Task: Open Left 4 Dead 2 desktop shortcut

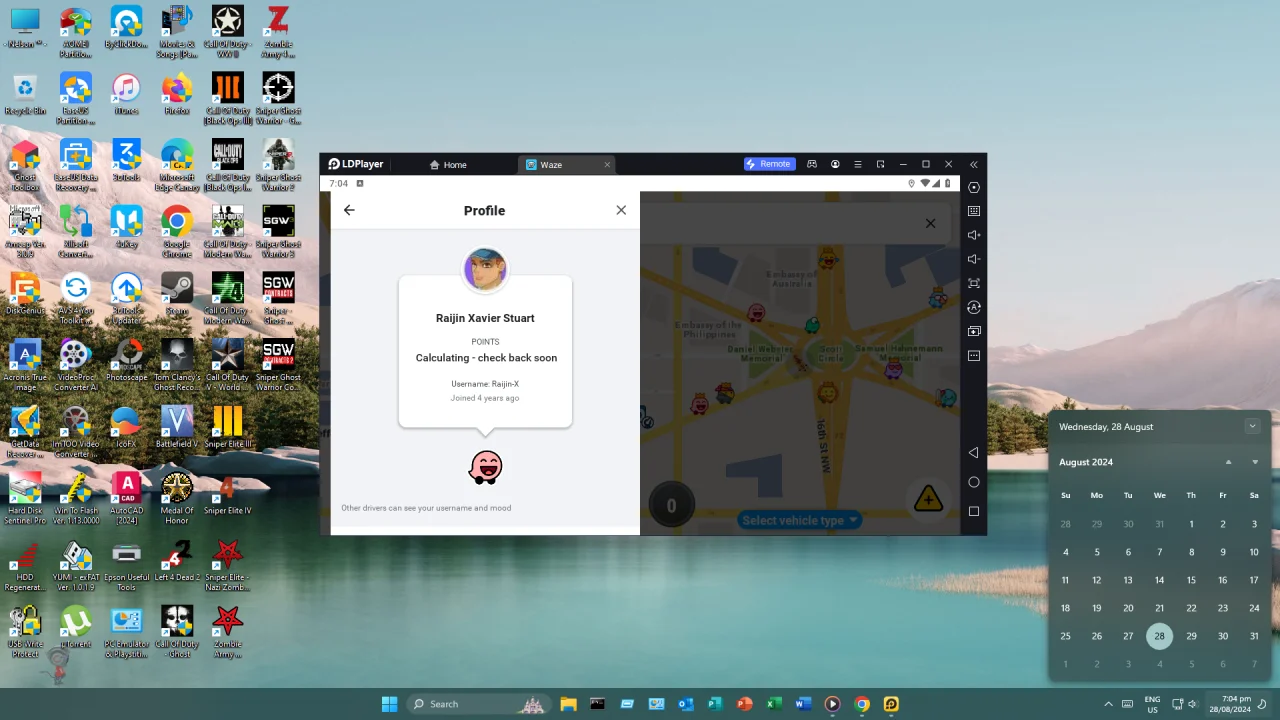Action: (x=177, y=560)
